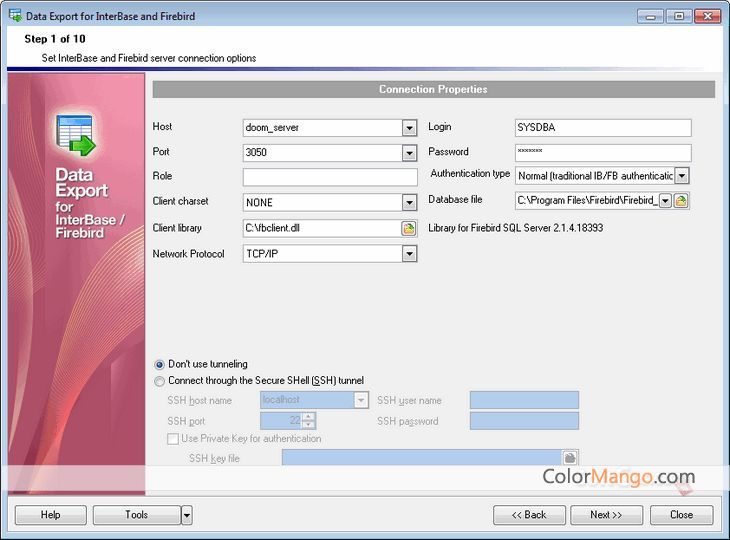730x540 pixels.
Task: Click the Port field showing 3050
Action: 323,153
